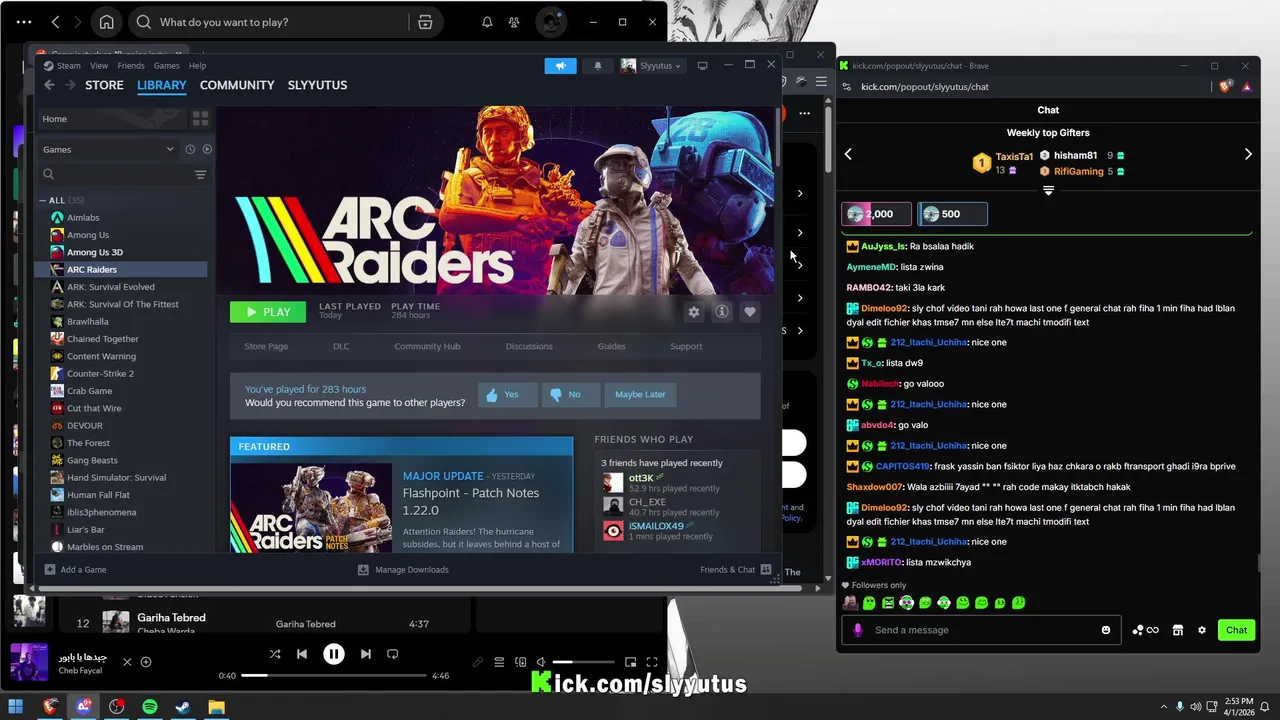
Task: Open Spotify queue icon
Action: [499, 662]
